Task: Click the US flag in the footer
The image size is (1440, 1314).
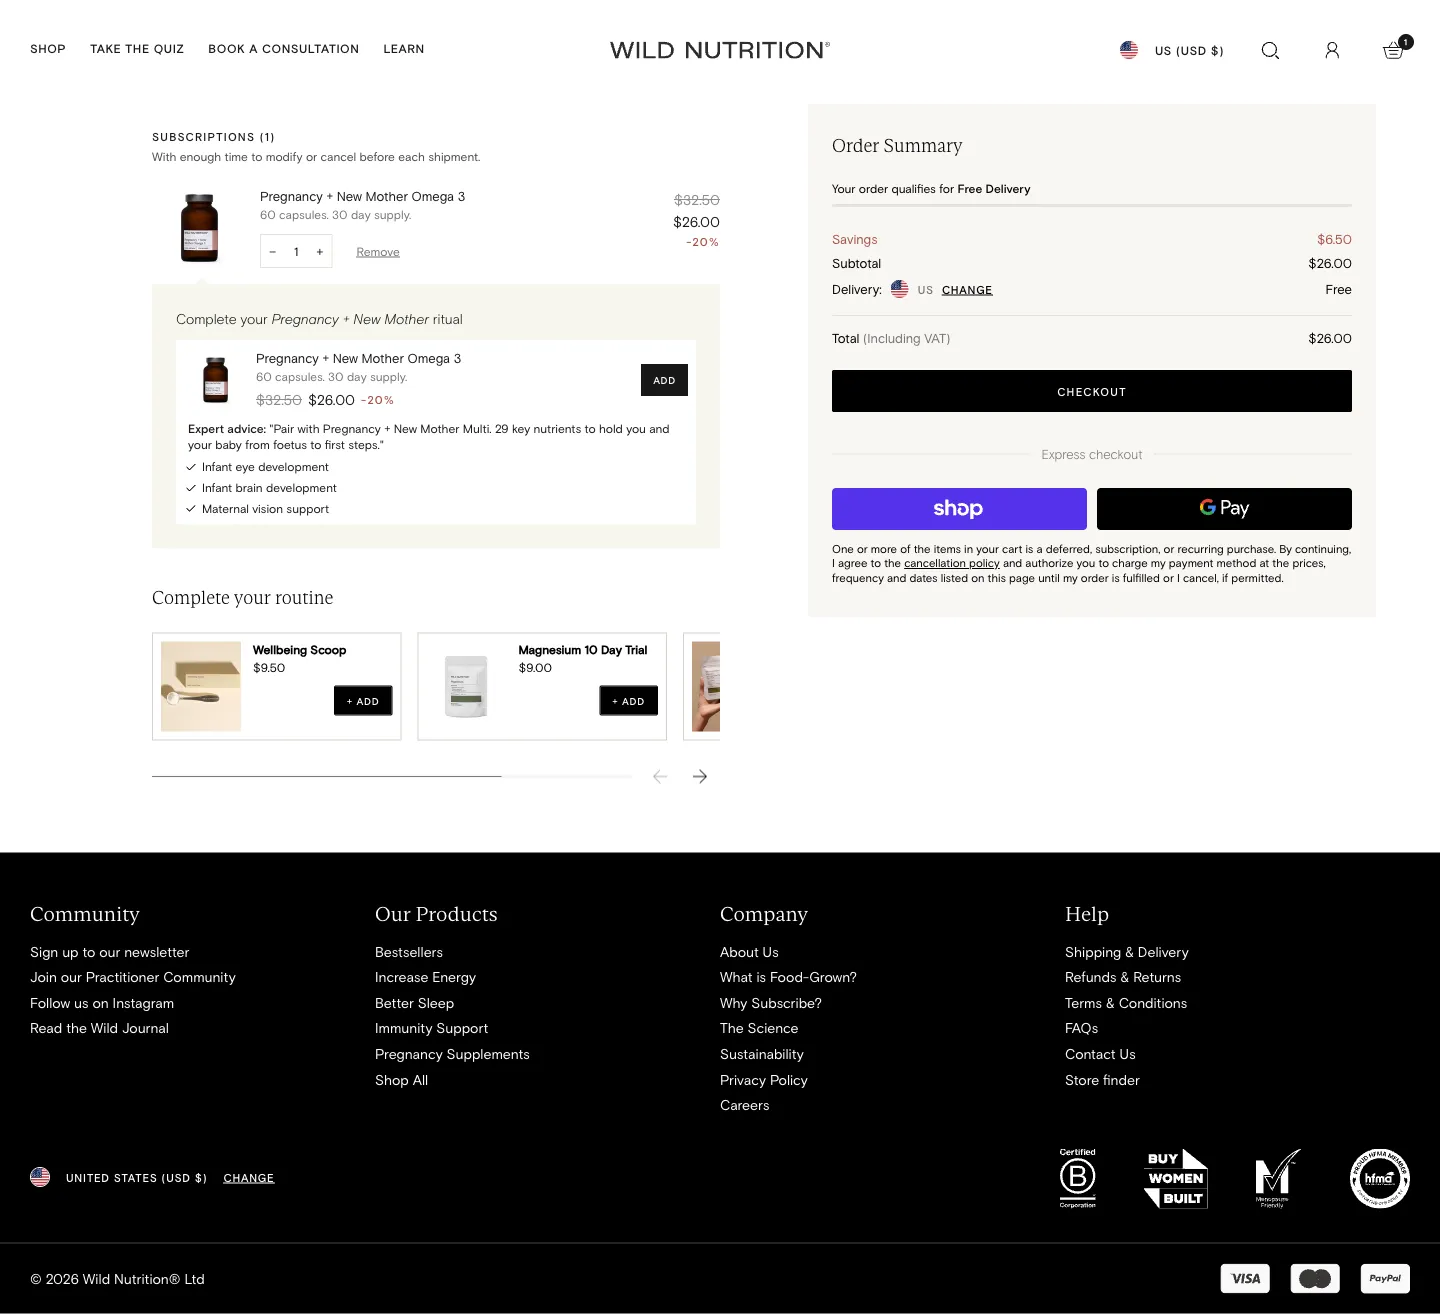Action: tap(40, 1177)
